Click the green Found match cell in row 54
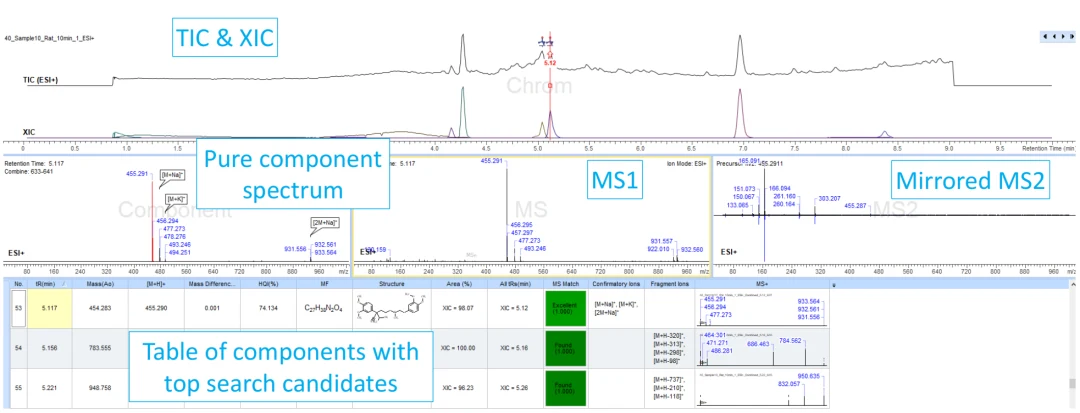The width and height of the screenshot is (1080, 413). [x=565, y=348]
